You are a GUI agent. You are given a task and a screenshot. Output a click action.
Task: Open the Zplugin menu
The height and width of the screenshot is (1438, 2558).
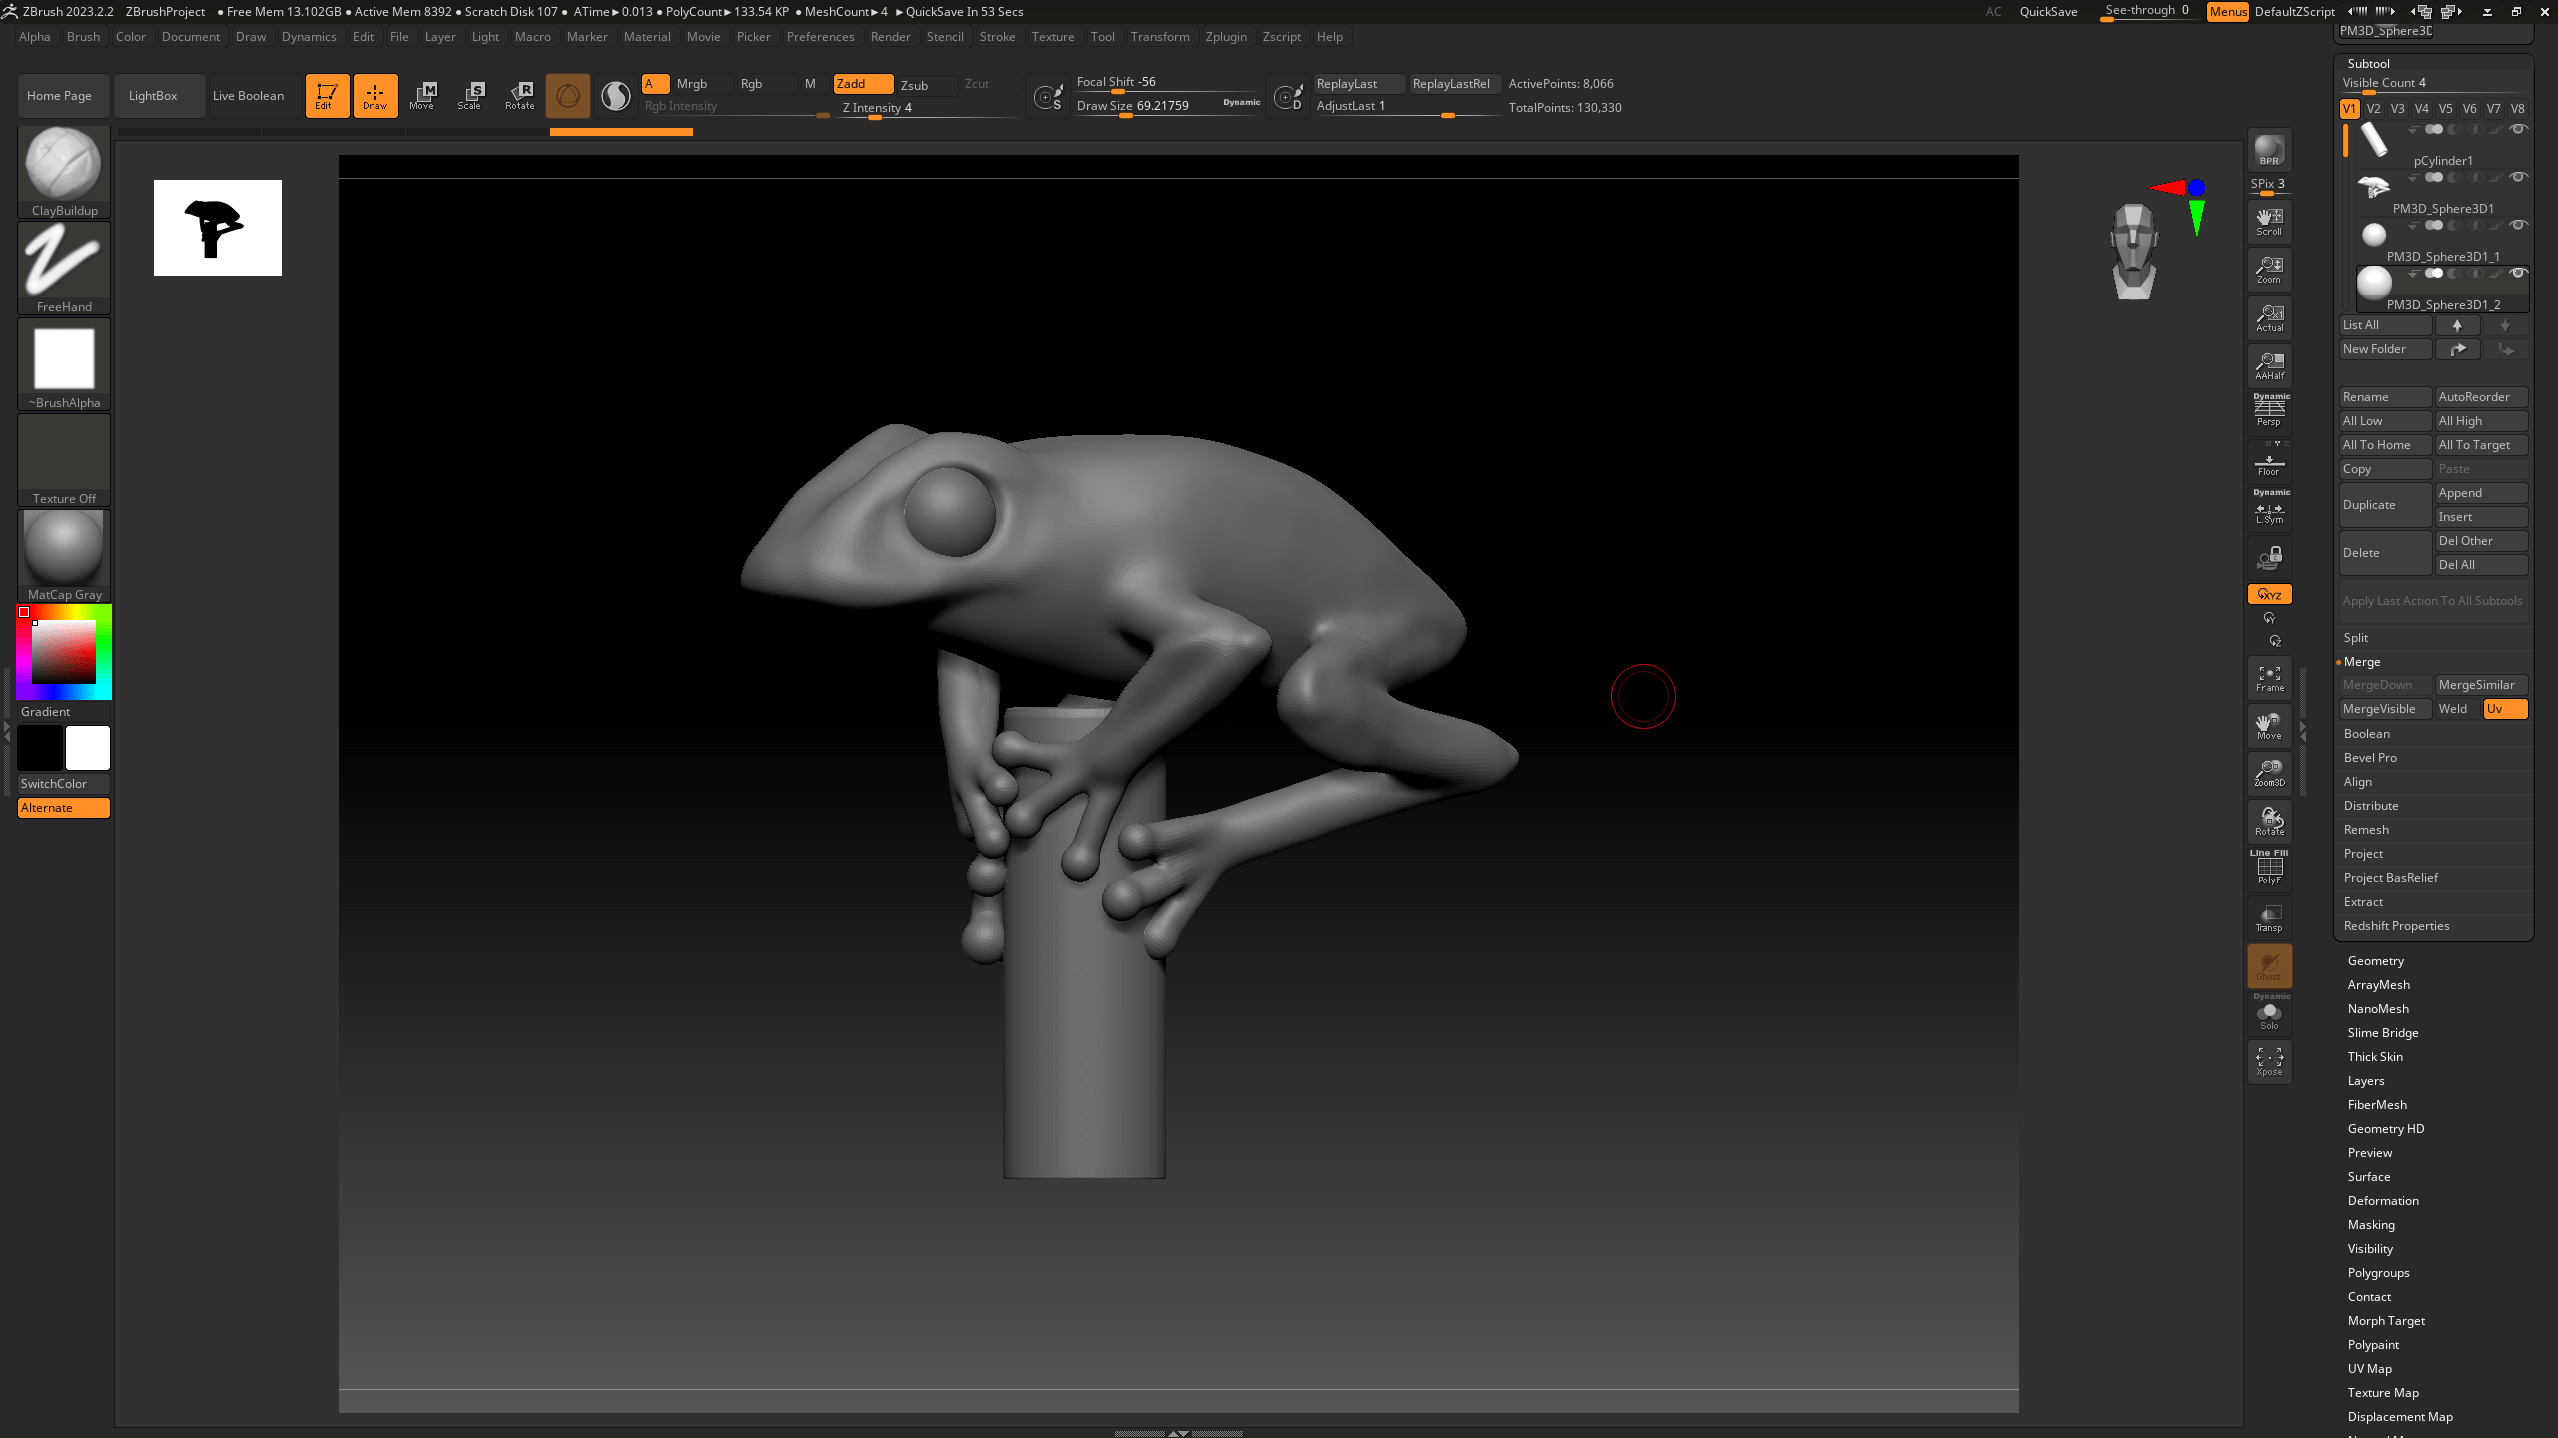tap(1225, 37)
